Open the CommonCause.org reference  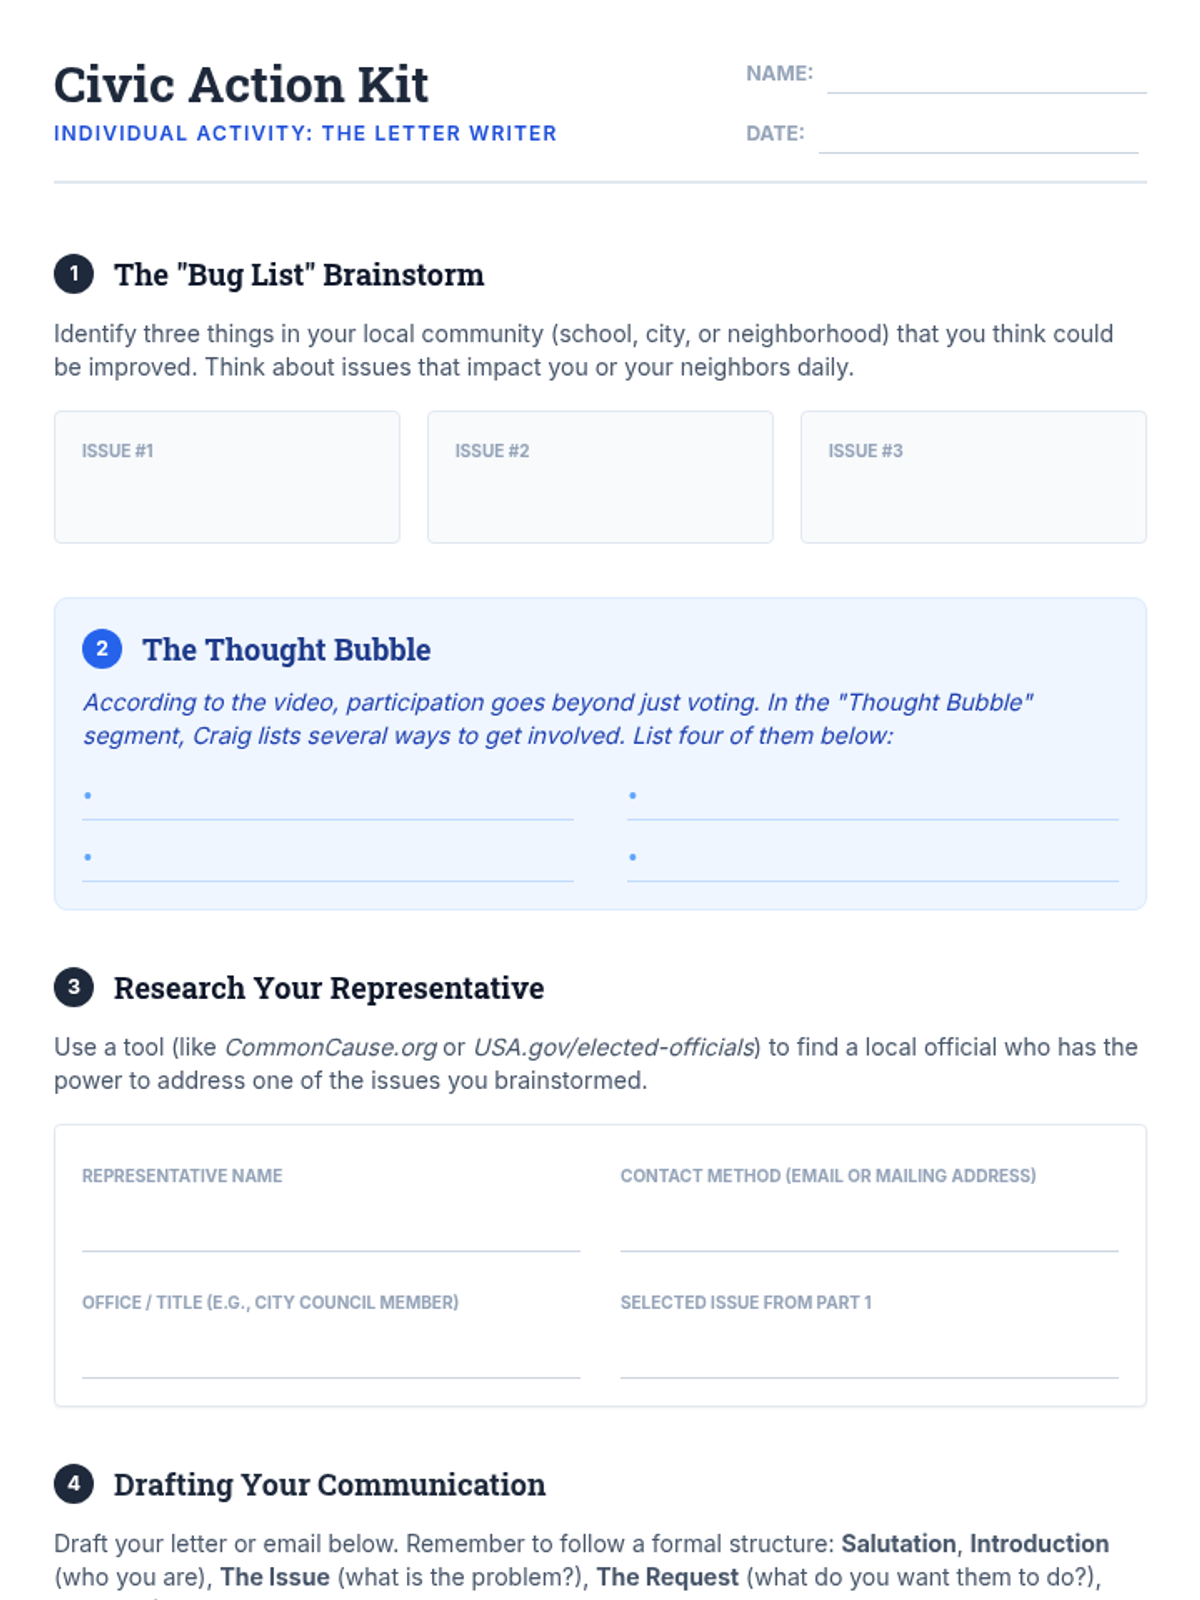[331, 1047]
